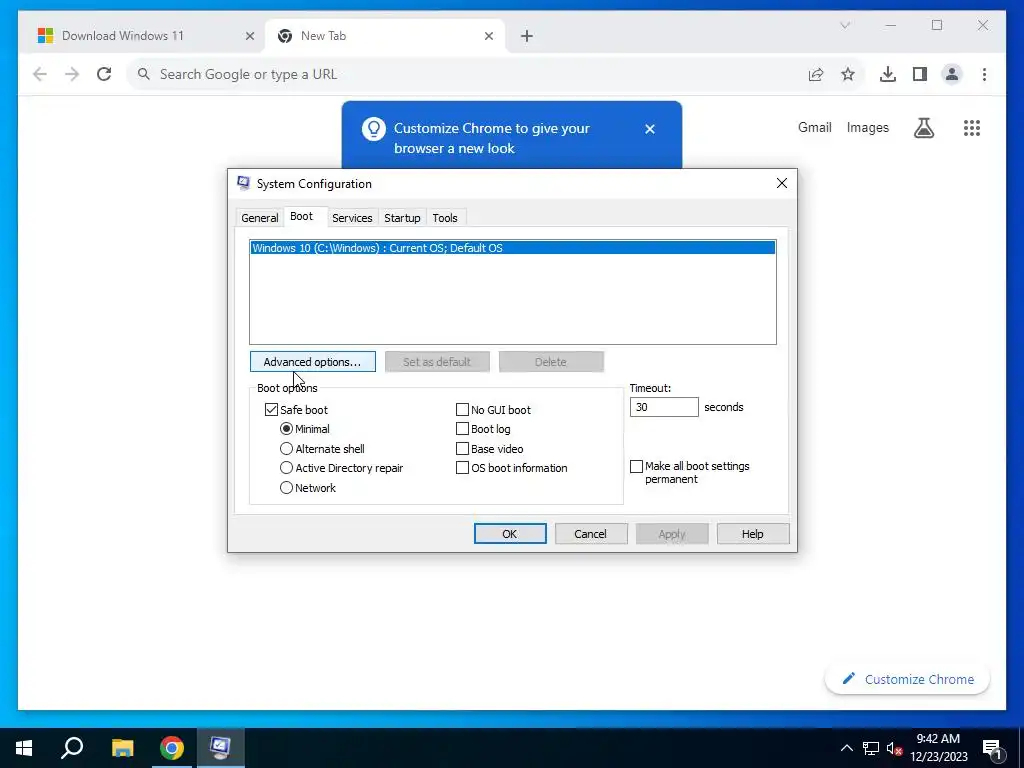Switch to the Startup tab
This screenshot has height=768, width=1024.
(402, 218)
